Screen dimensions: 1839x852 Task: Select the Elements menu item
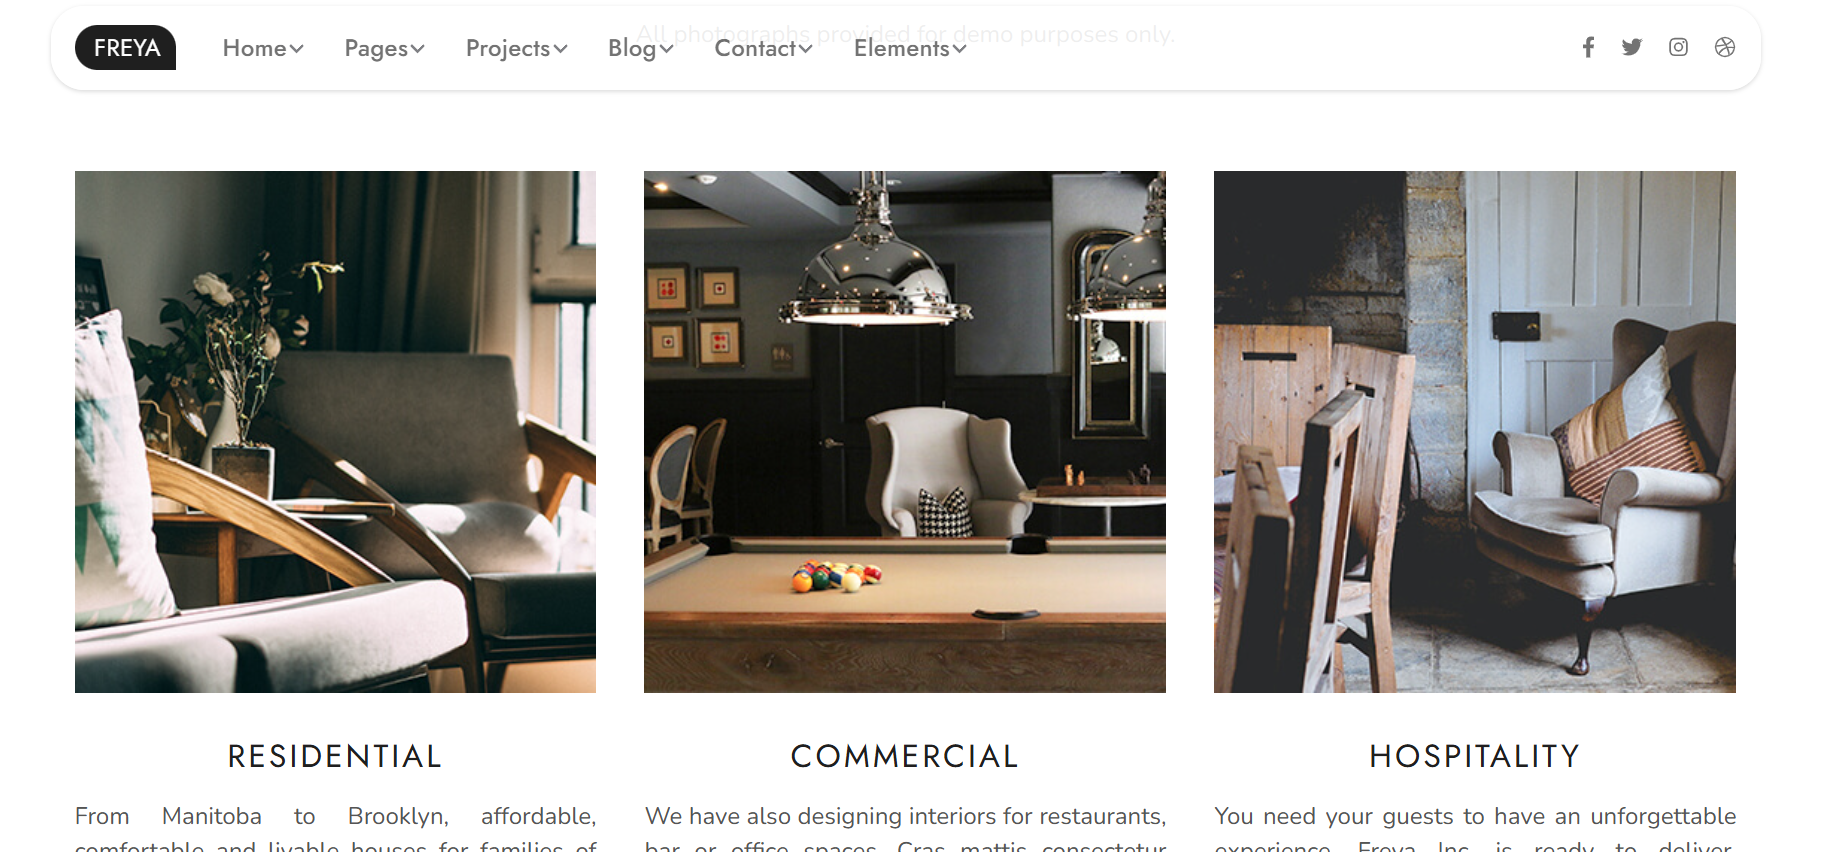tap(902, 48)
